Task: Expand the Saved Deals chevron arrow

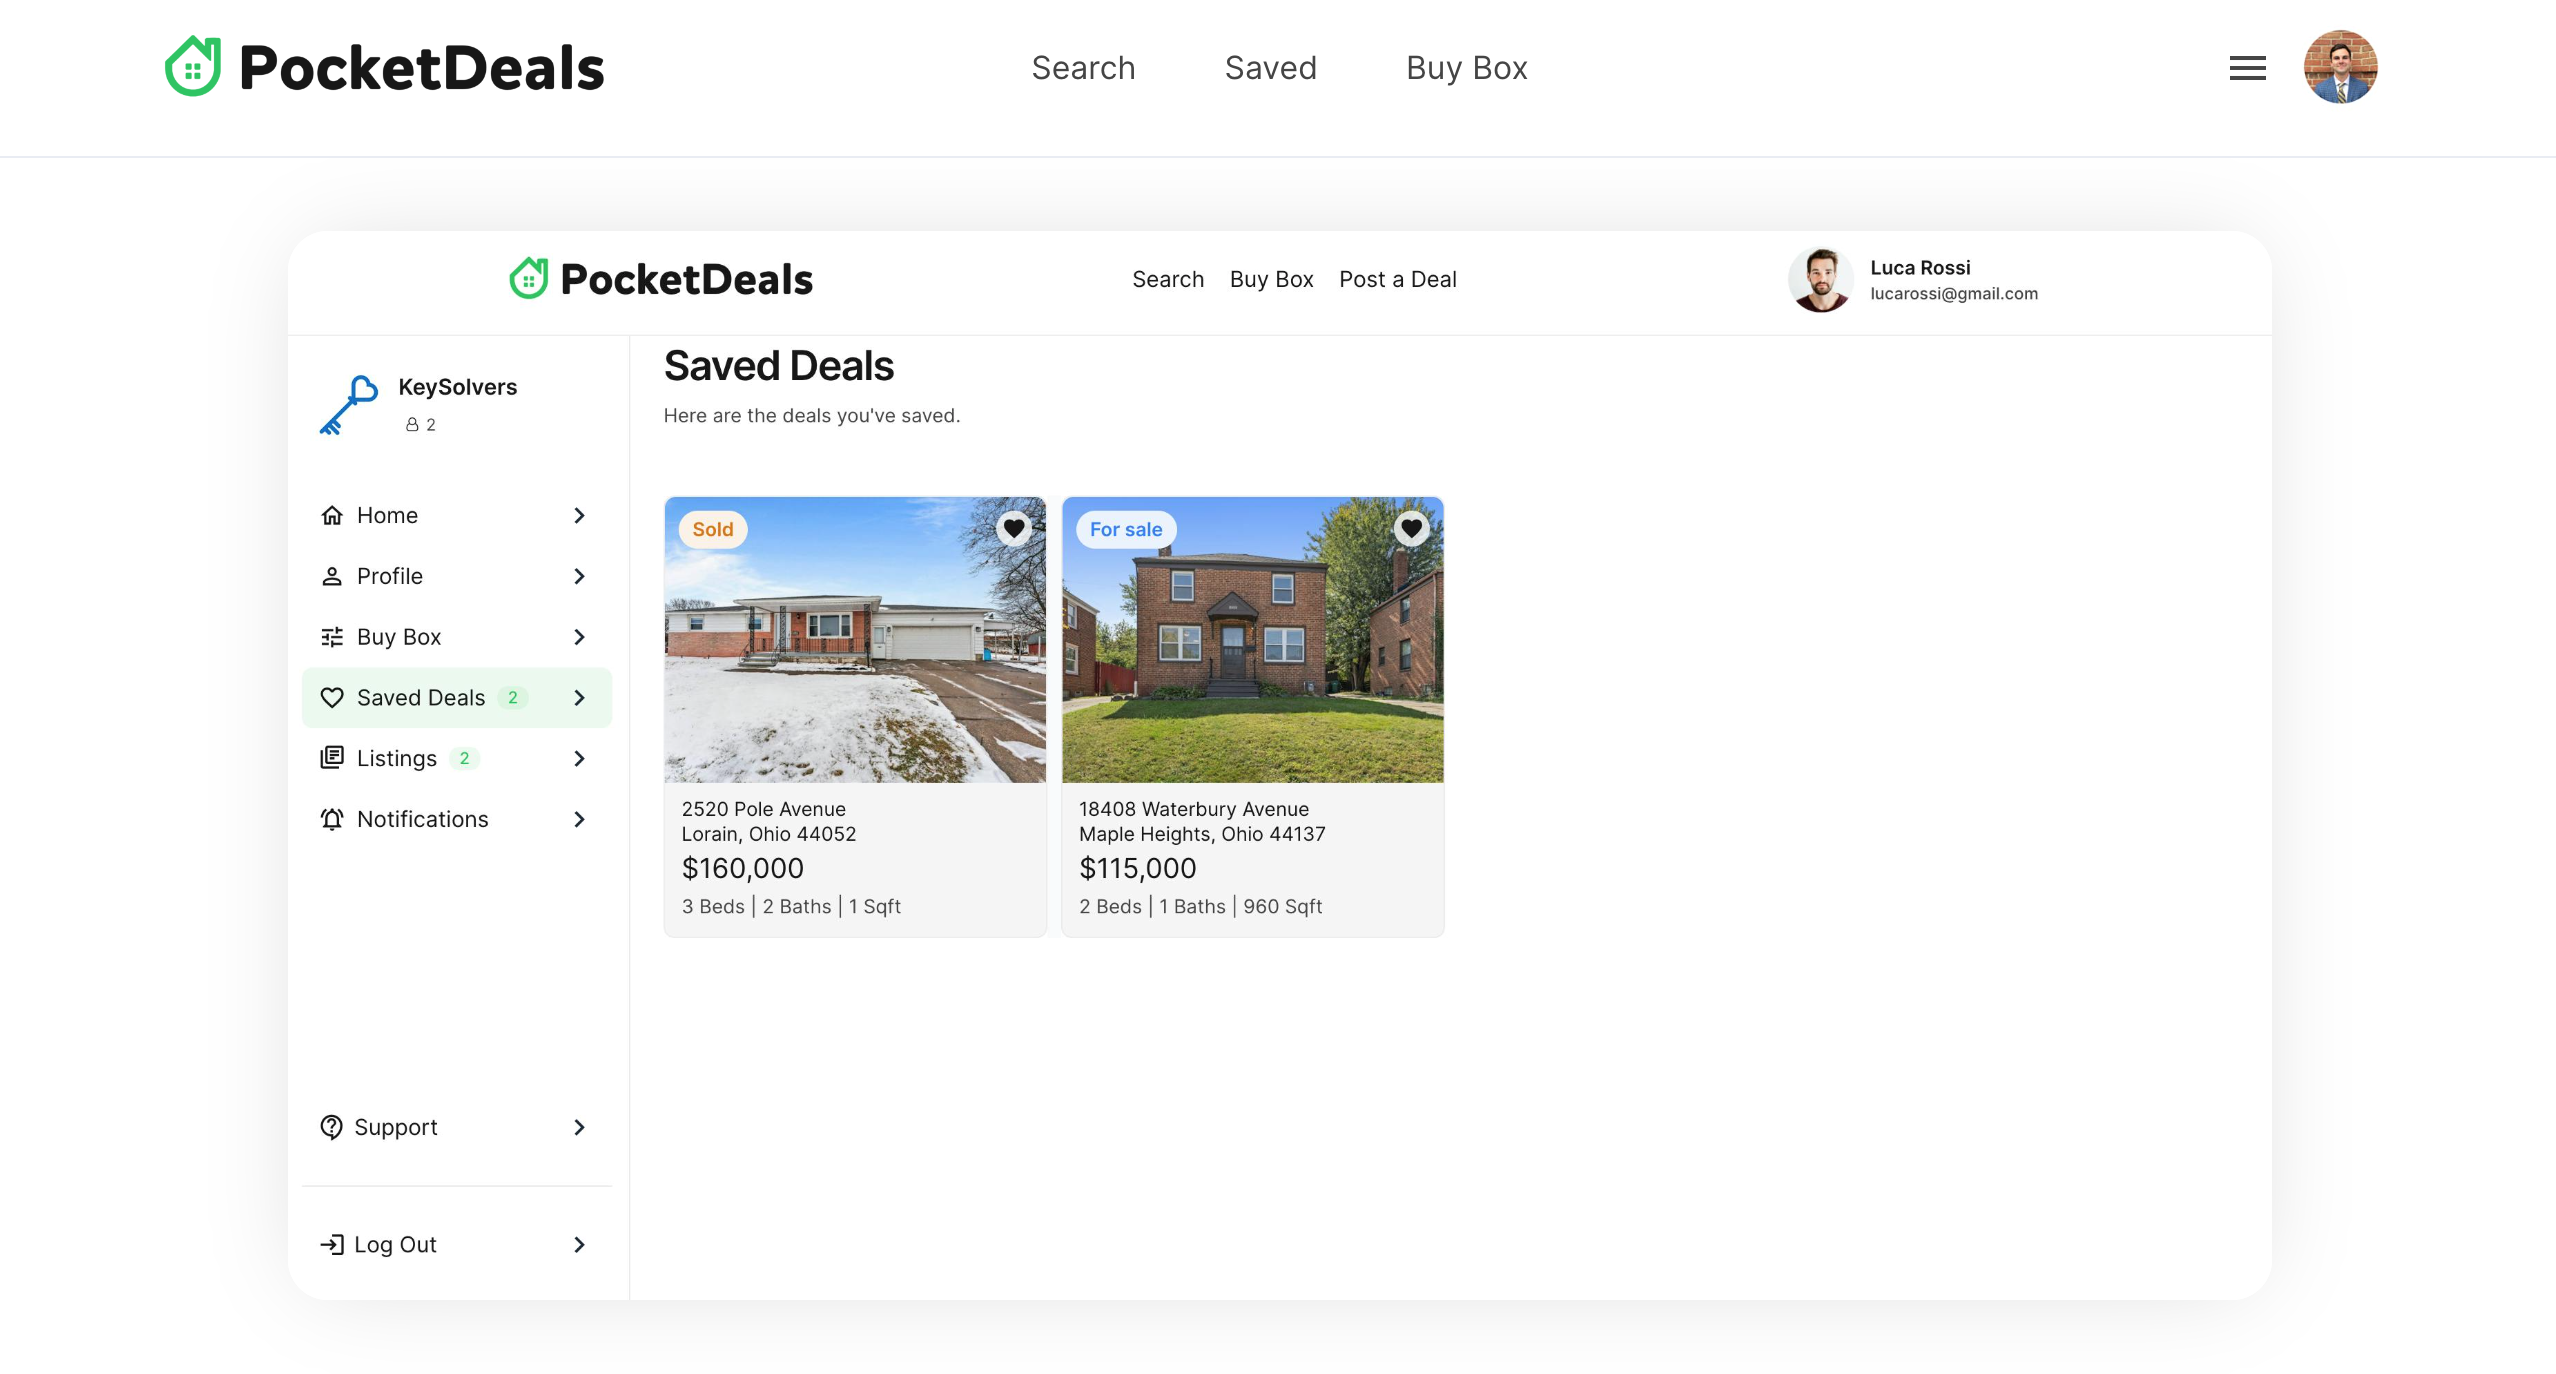Action: [x=579, y=698]
